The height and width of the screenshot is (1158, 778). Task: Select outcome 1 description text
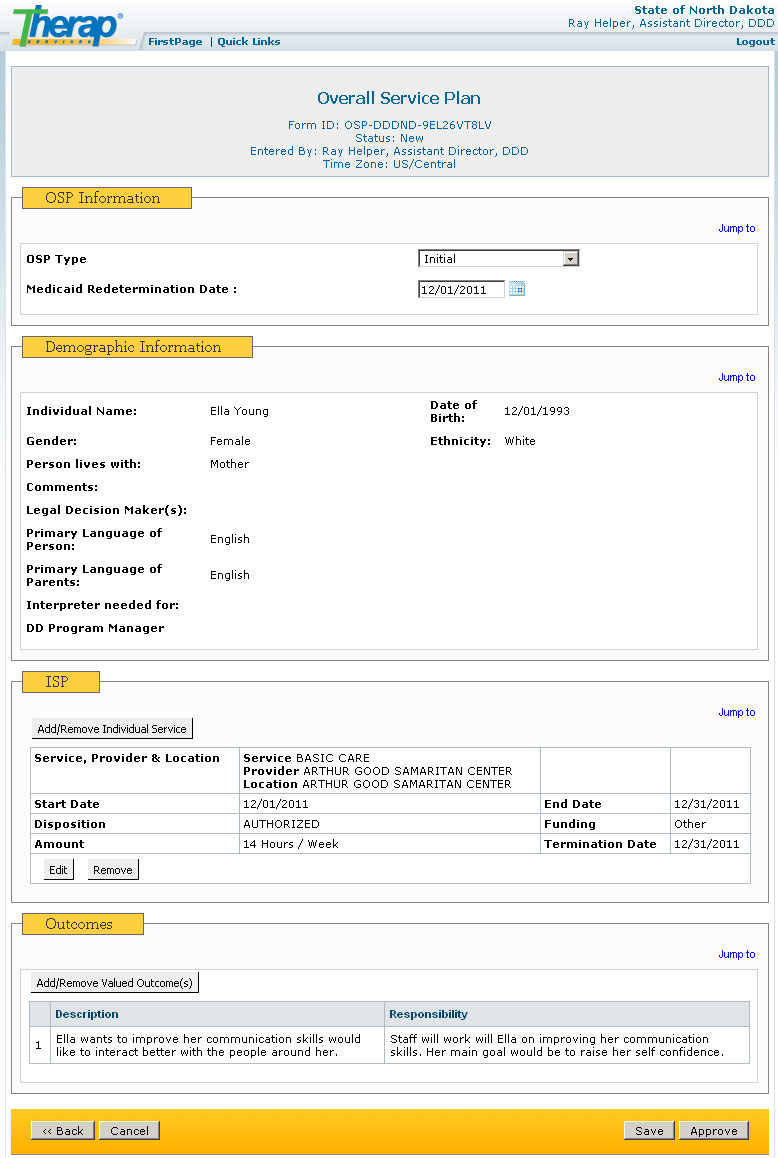click(208, 1046)
